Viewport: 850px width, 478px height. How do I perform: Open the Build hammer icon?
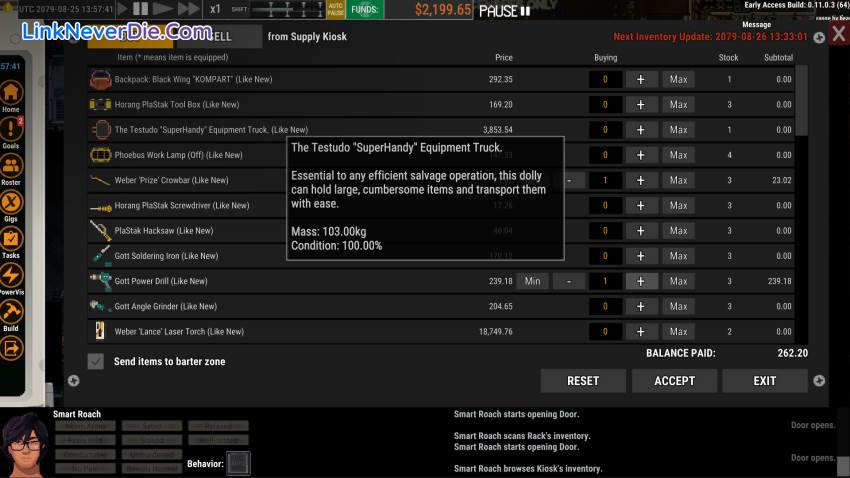(x=11, y=312)
